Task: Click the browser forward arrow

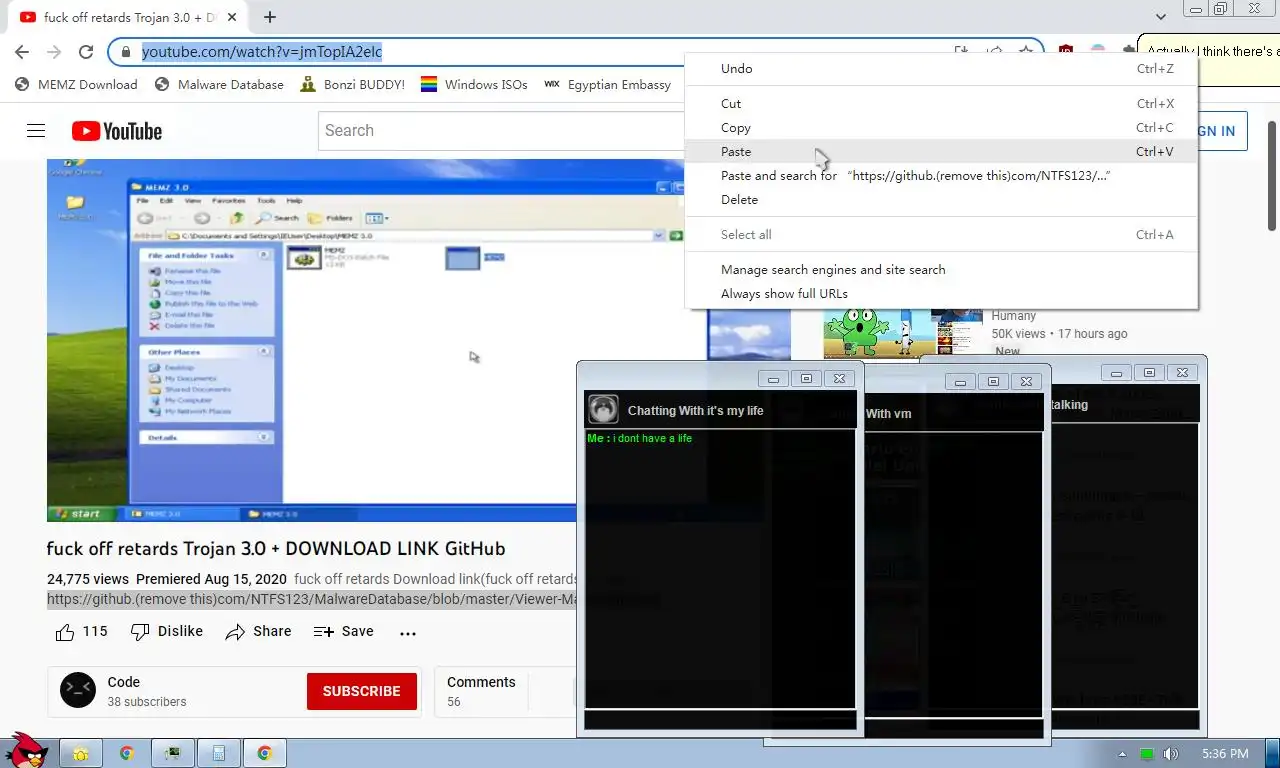Action: click(x=54, y=52)
